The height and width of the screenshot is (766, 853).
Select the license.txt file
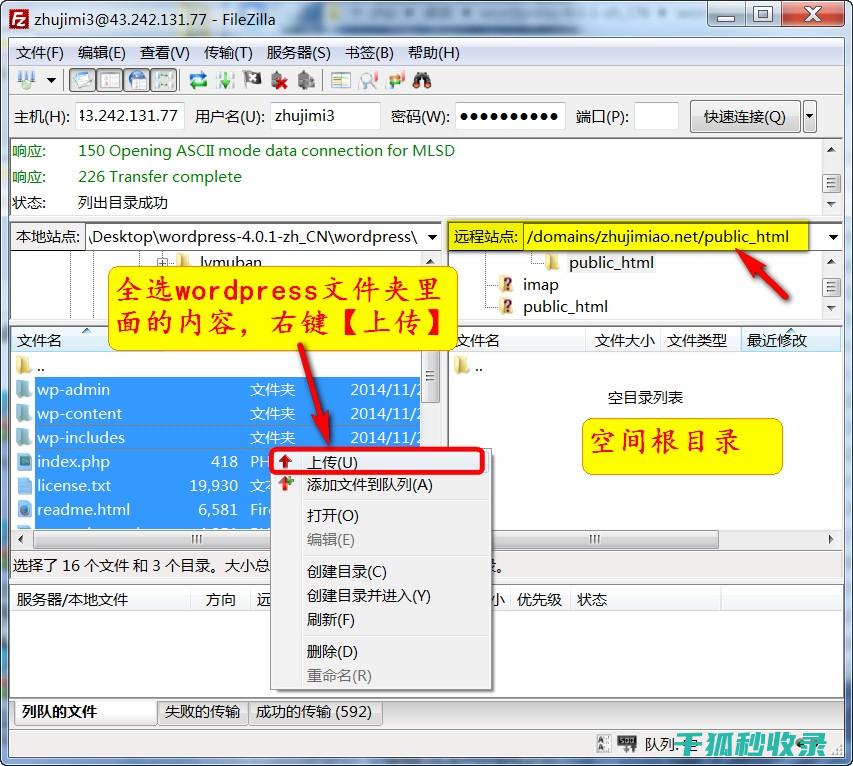coord(74,485)
